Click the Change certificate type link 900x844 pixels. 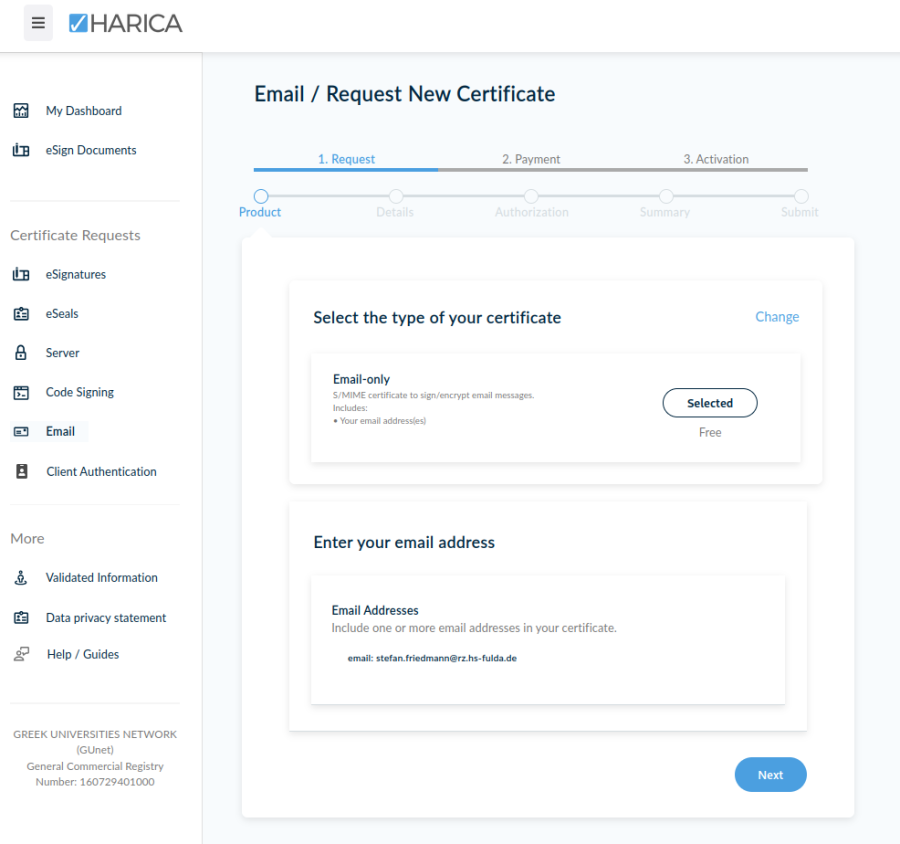(x=777, y=316)
